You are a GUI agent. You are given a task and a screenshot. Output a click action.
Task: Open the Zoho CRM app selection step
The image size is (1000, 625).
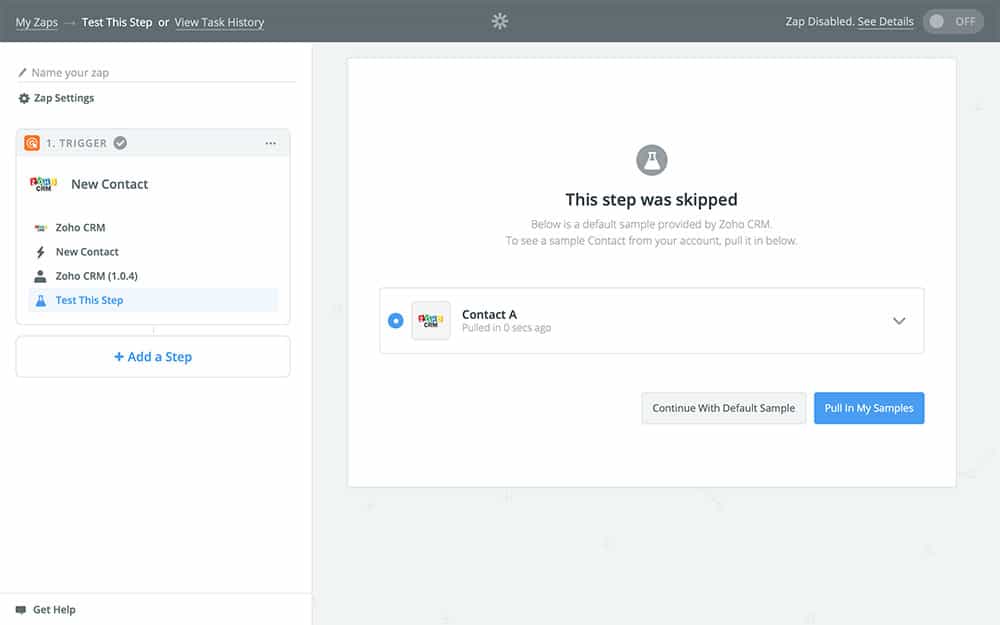(x=80, y=228)
